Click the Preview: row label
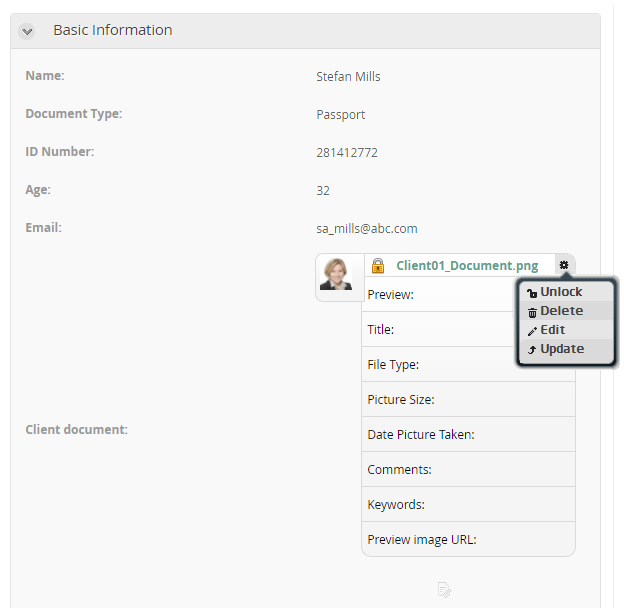 click(390, 294)
